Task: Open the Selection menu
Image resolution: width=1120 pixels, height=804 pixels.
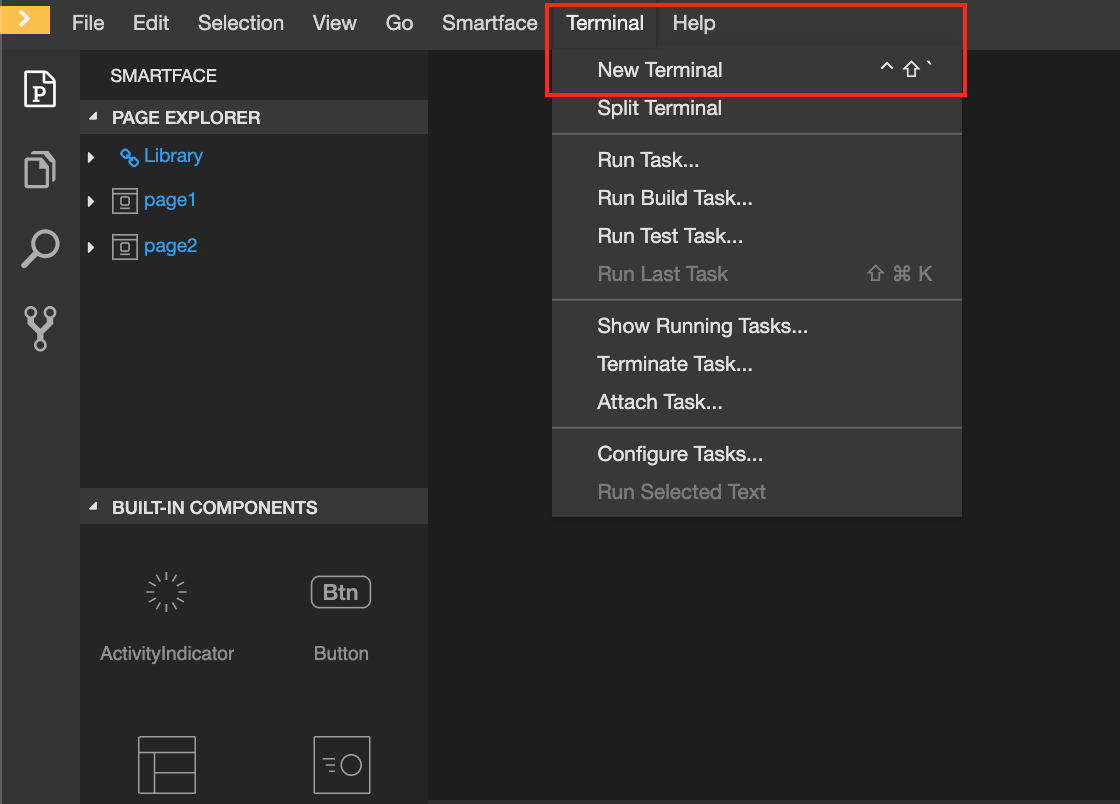Action: tap(241, 23)
